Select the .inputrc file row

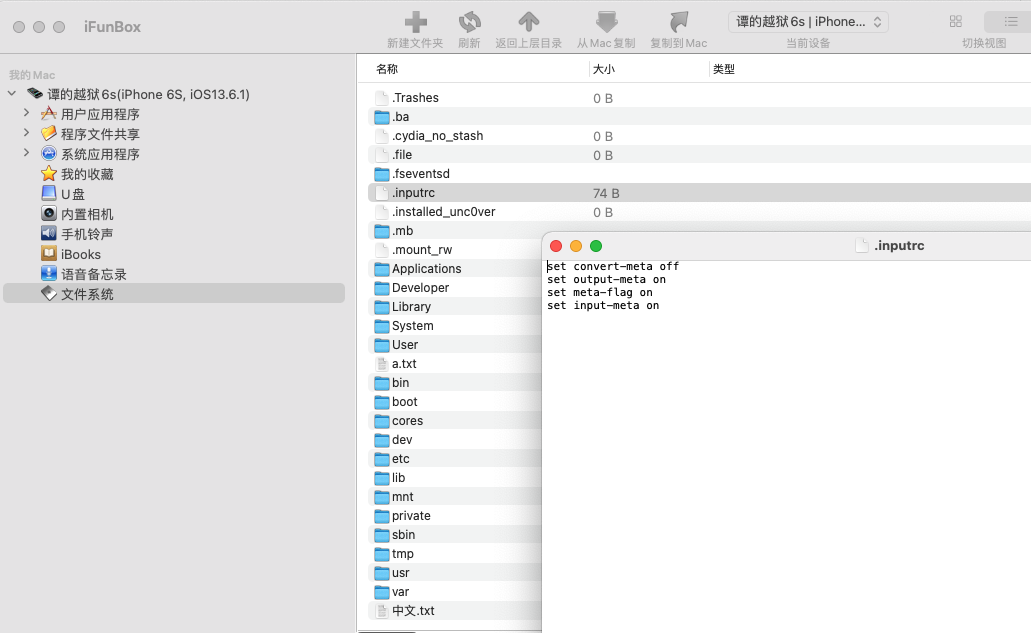[699, 193]
